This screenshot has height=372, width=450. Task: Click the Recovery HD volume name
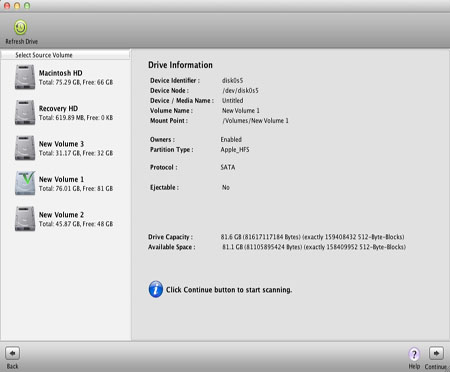click(58, 108)
